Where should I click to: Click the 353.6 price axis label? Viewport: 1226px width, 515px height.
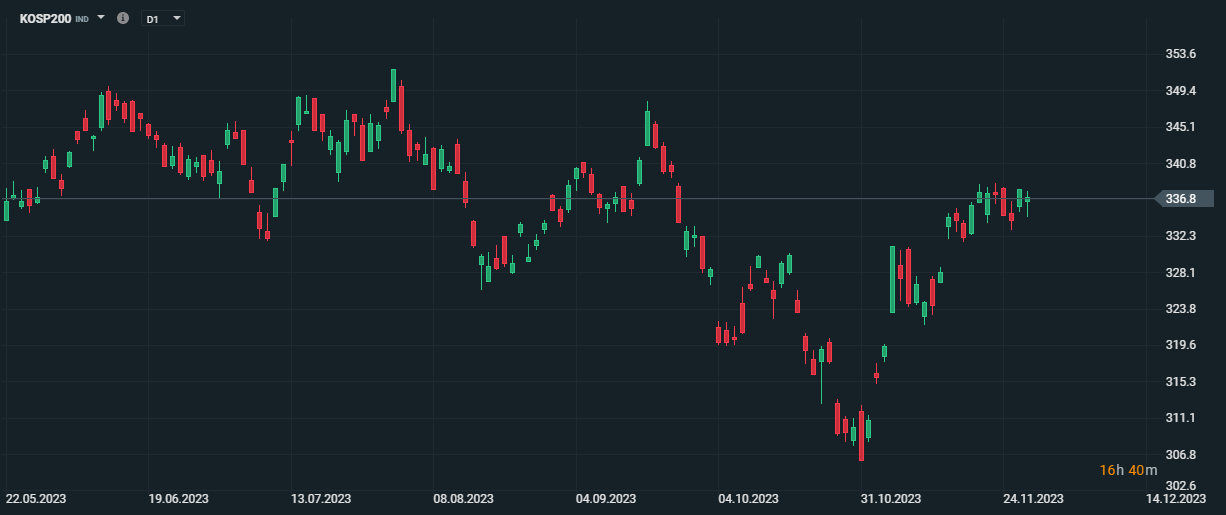point(1181,54)
